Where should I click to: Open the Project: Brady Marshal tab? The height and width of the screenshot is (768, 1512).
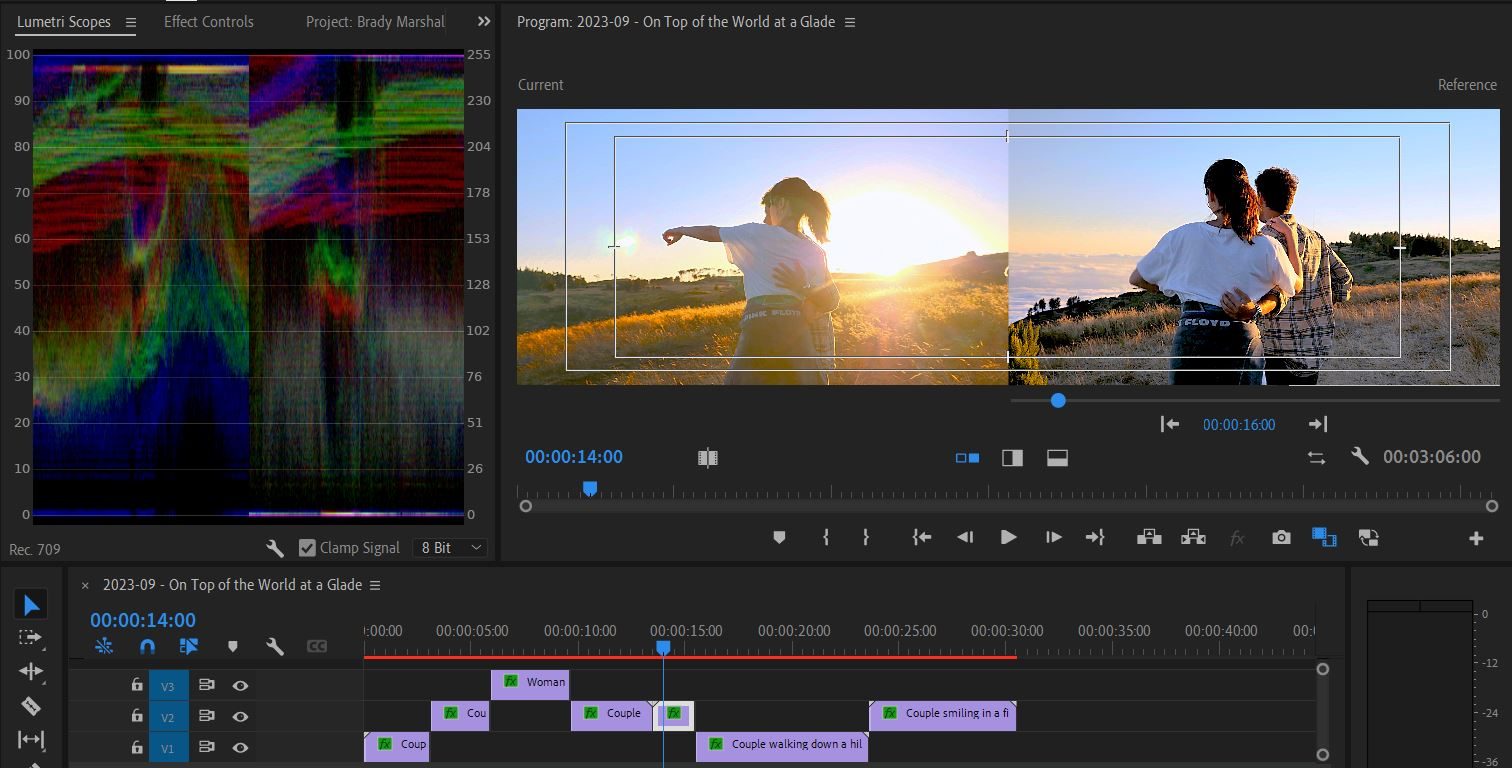(375, 21)
